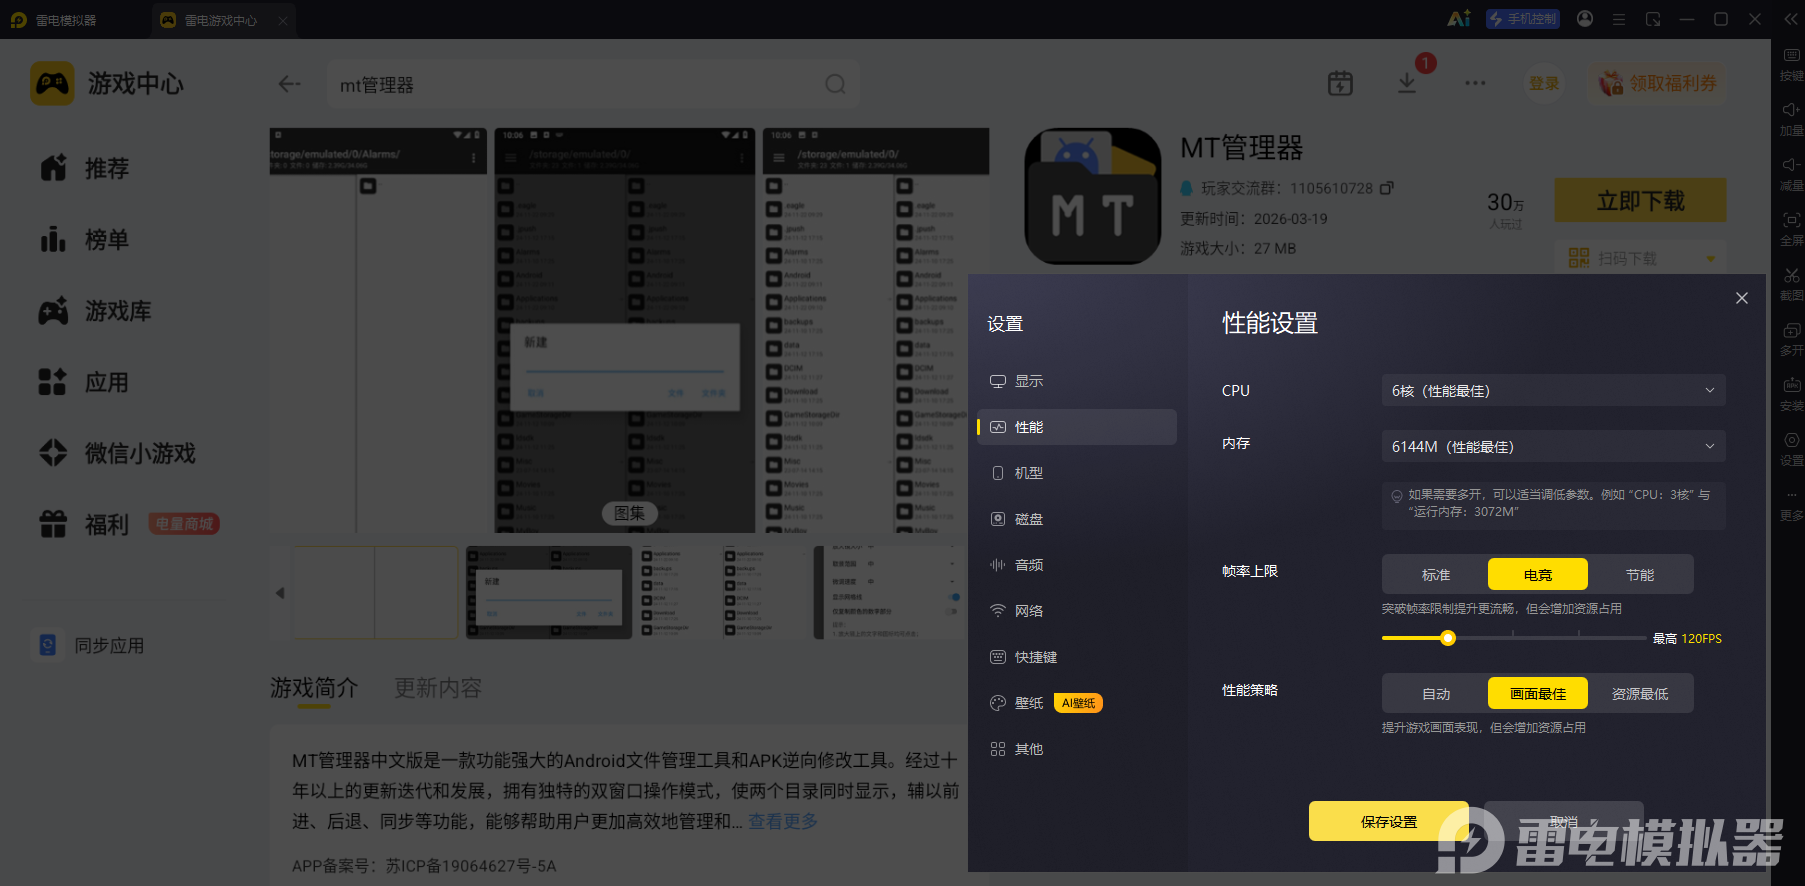Viewport: 1805px width, 886px height.
Task: Open the phone control button
Action: click(x=1522, y=19)
